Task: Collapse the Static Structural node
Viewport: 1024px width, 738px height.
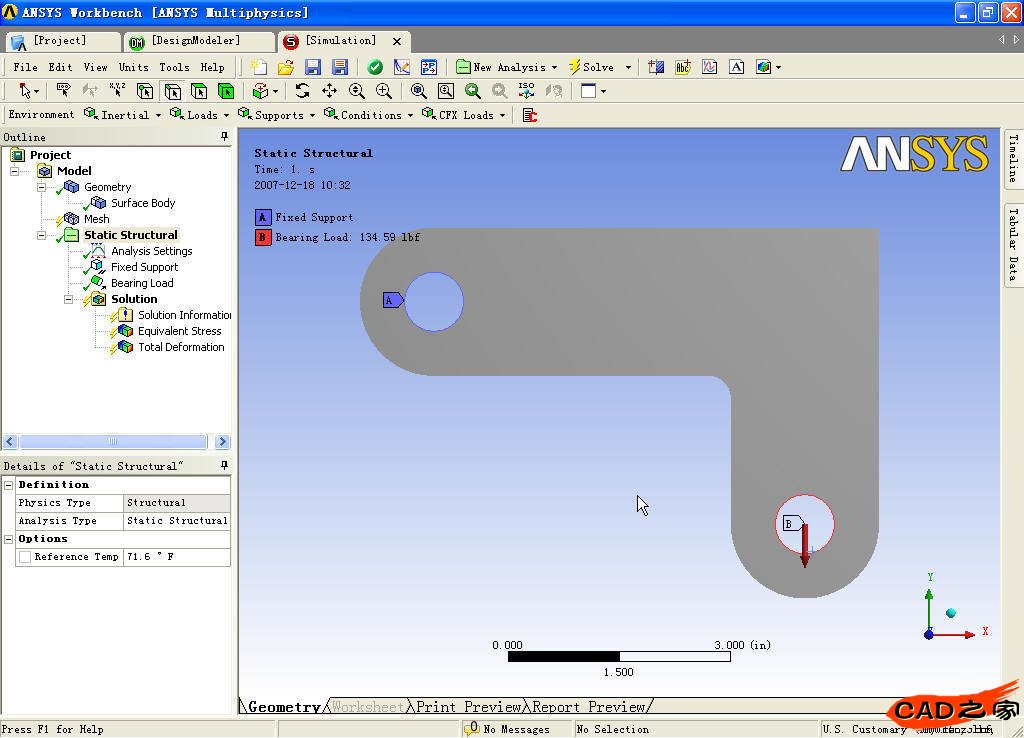Action: 41,235
